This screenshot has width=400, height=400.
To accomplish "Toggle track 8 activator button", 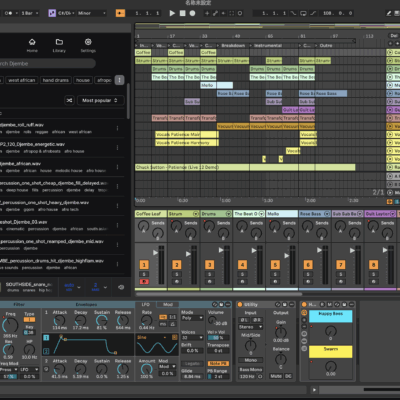I will [x=373, y=265].
